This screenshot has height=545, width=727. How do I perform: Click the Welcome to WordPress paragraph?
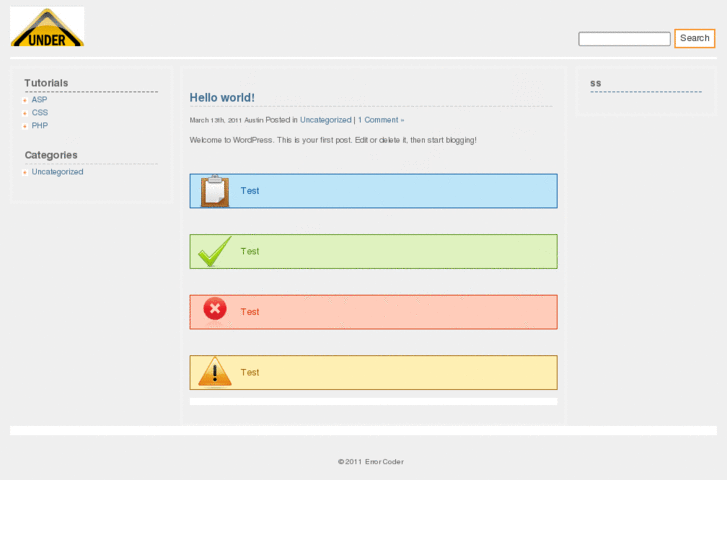click(x=333, y=140)
